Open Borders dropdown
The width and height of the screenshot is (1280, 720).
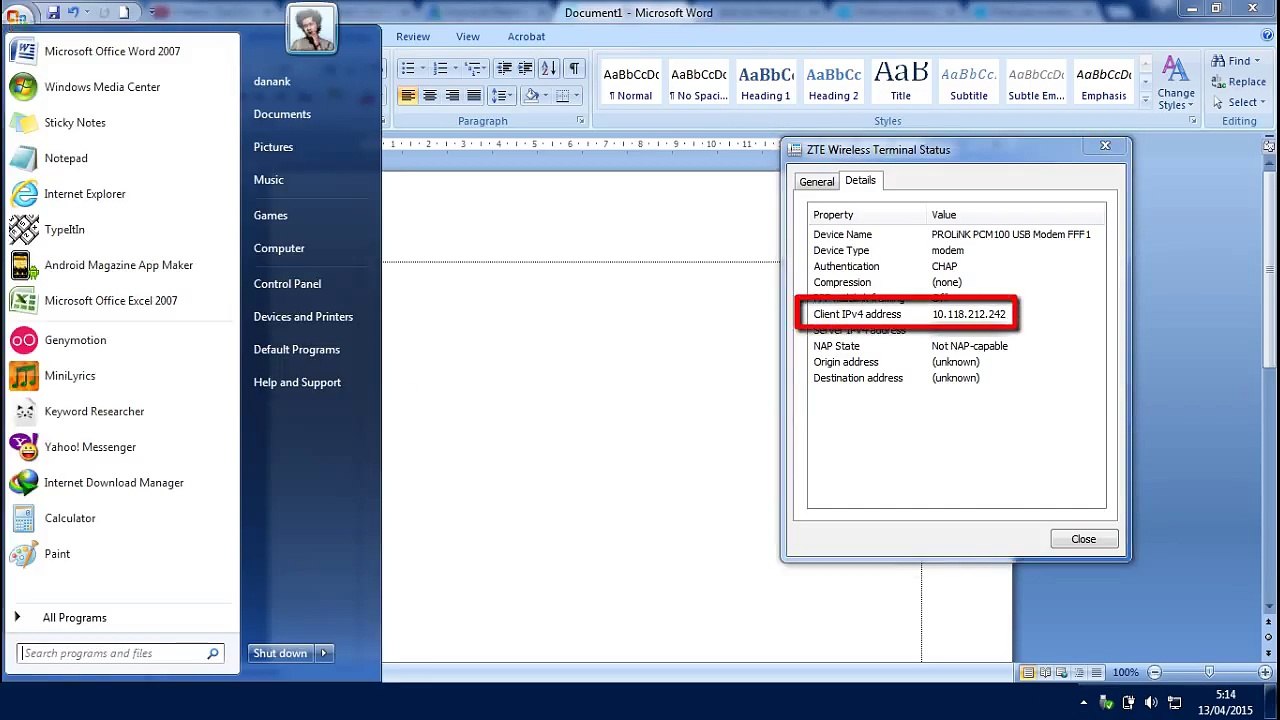pyautogui.click(x=577, y=95)
